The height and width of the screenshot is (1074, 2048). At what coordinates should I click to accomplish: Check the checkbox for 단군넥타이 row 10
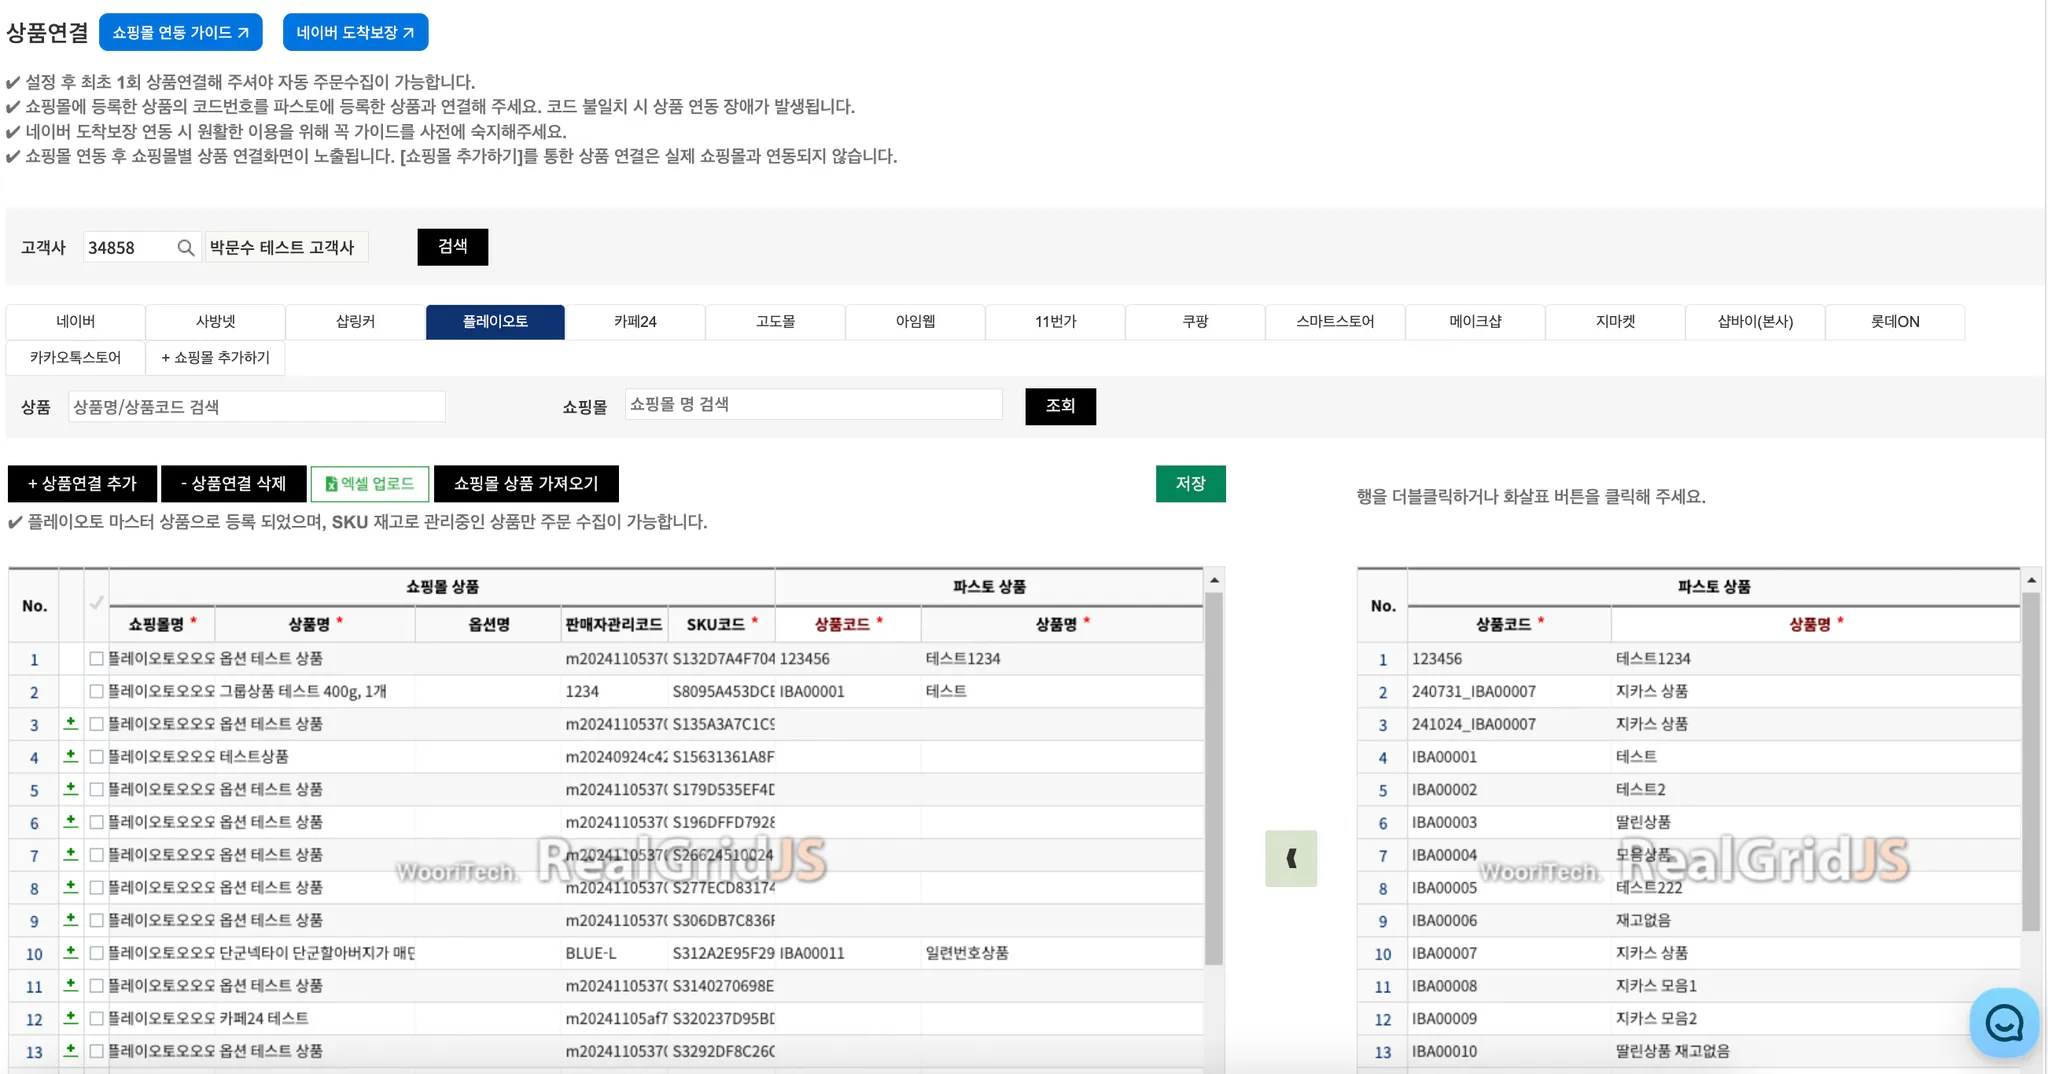click(x=96, y=953)
